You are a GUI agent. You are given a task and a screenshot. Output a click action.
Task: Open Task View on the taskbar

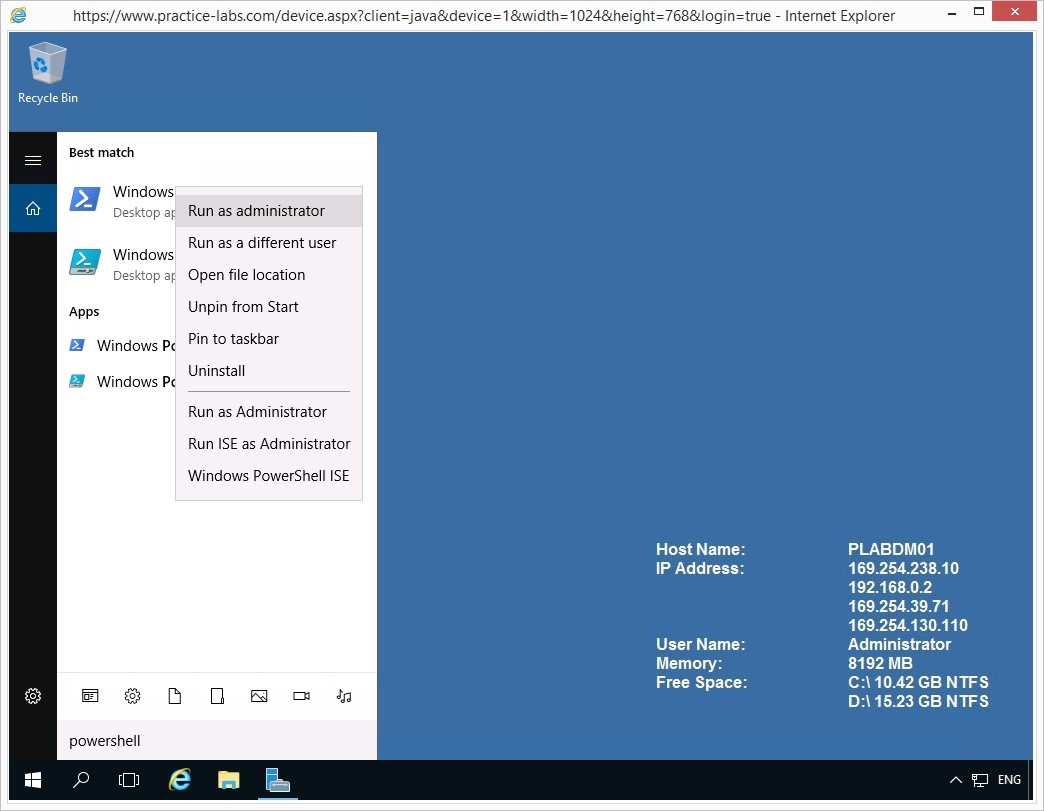coord(129,780)
